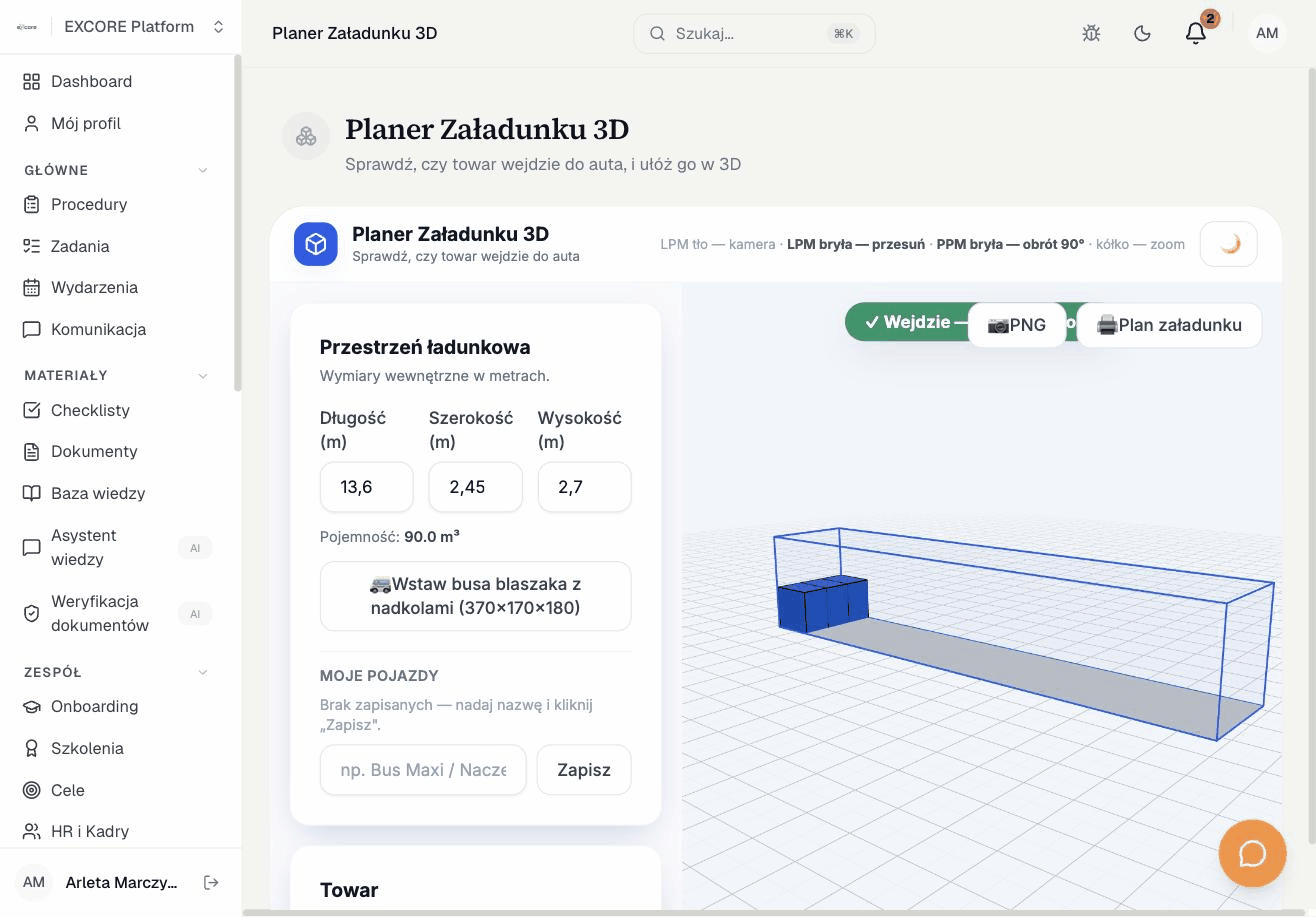The width and height of the screenshot is (1316, 917).
Task: Toggle dark mode moon icon in header
Action: 1142,34
